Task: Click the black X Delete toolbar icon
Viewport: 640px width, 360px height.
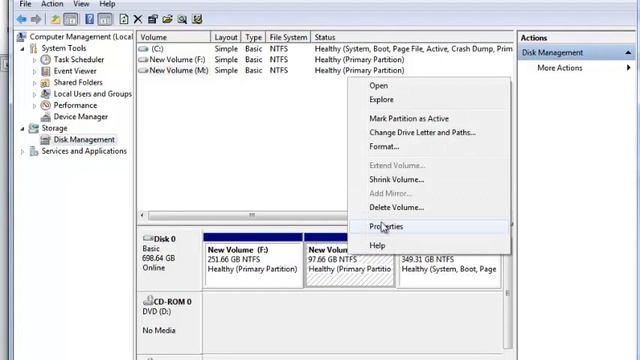Action: coord(138,19)
